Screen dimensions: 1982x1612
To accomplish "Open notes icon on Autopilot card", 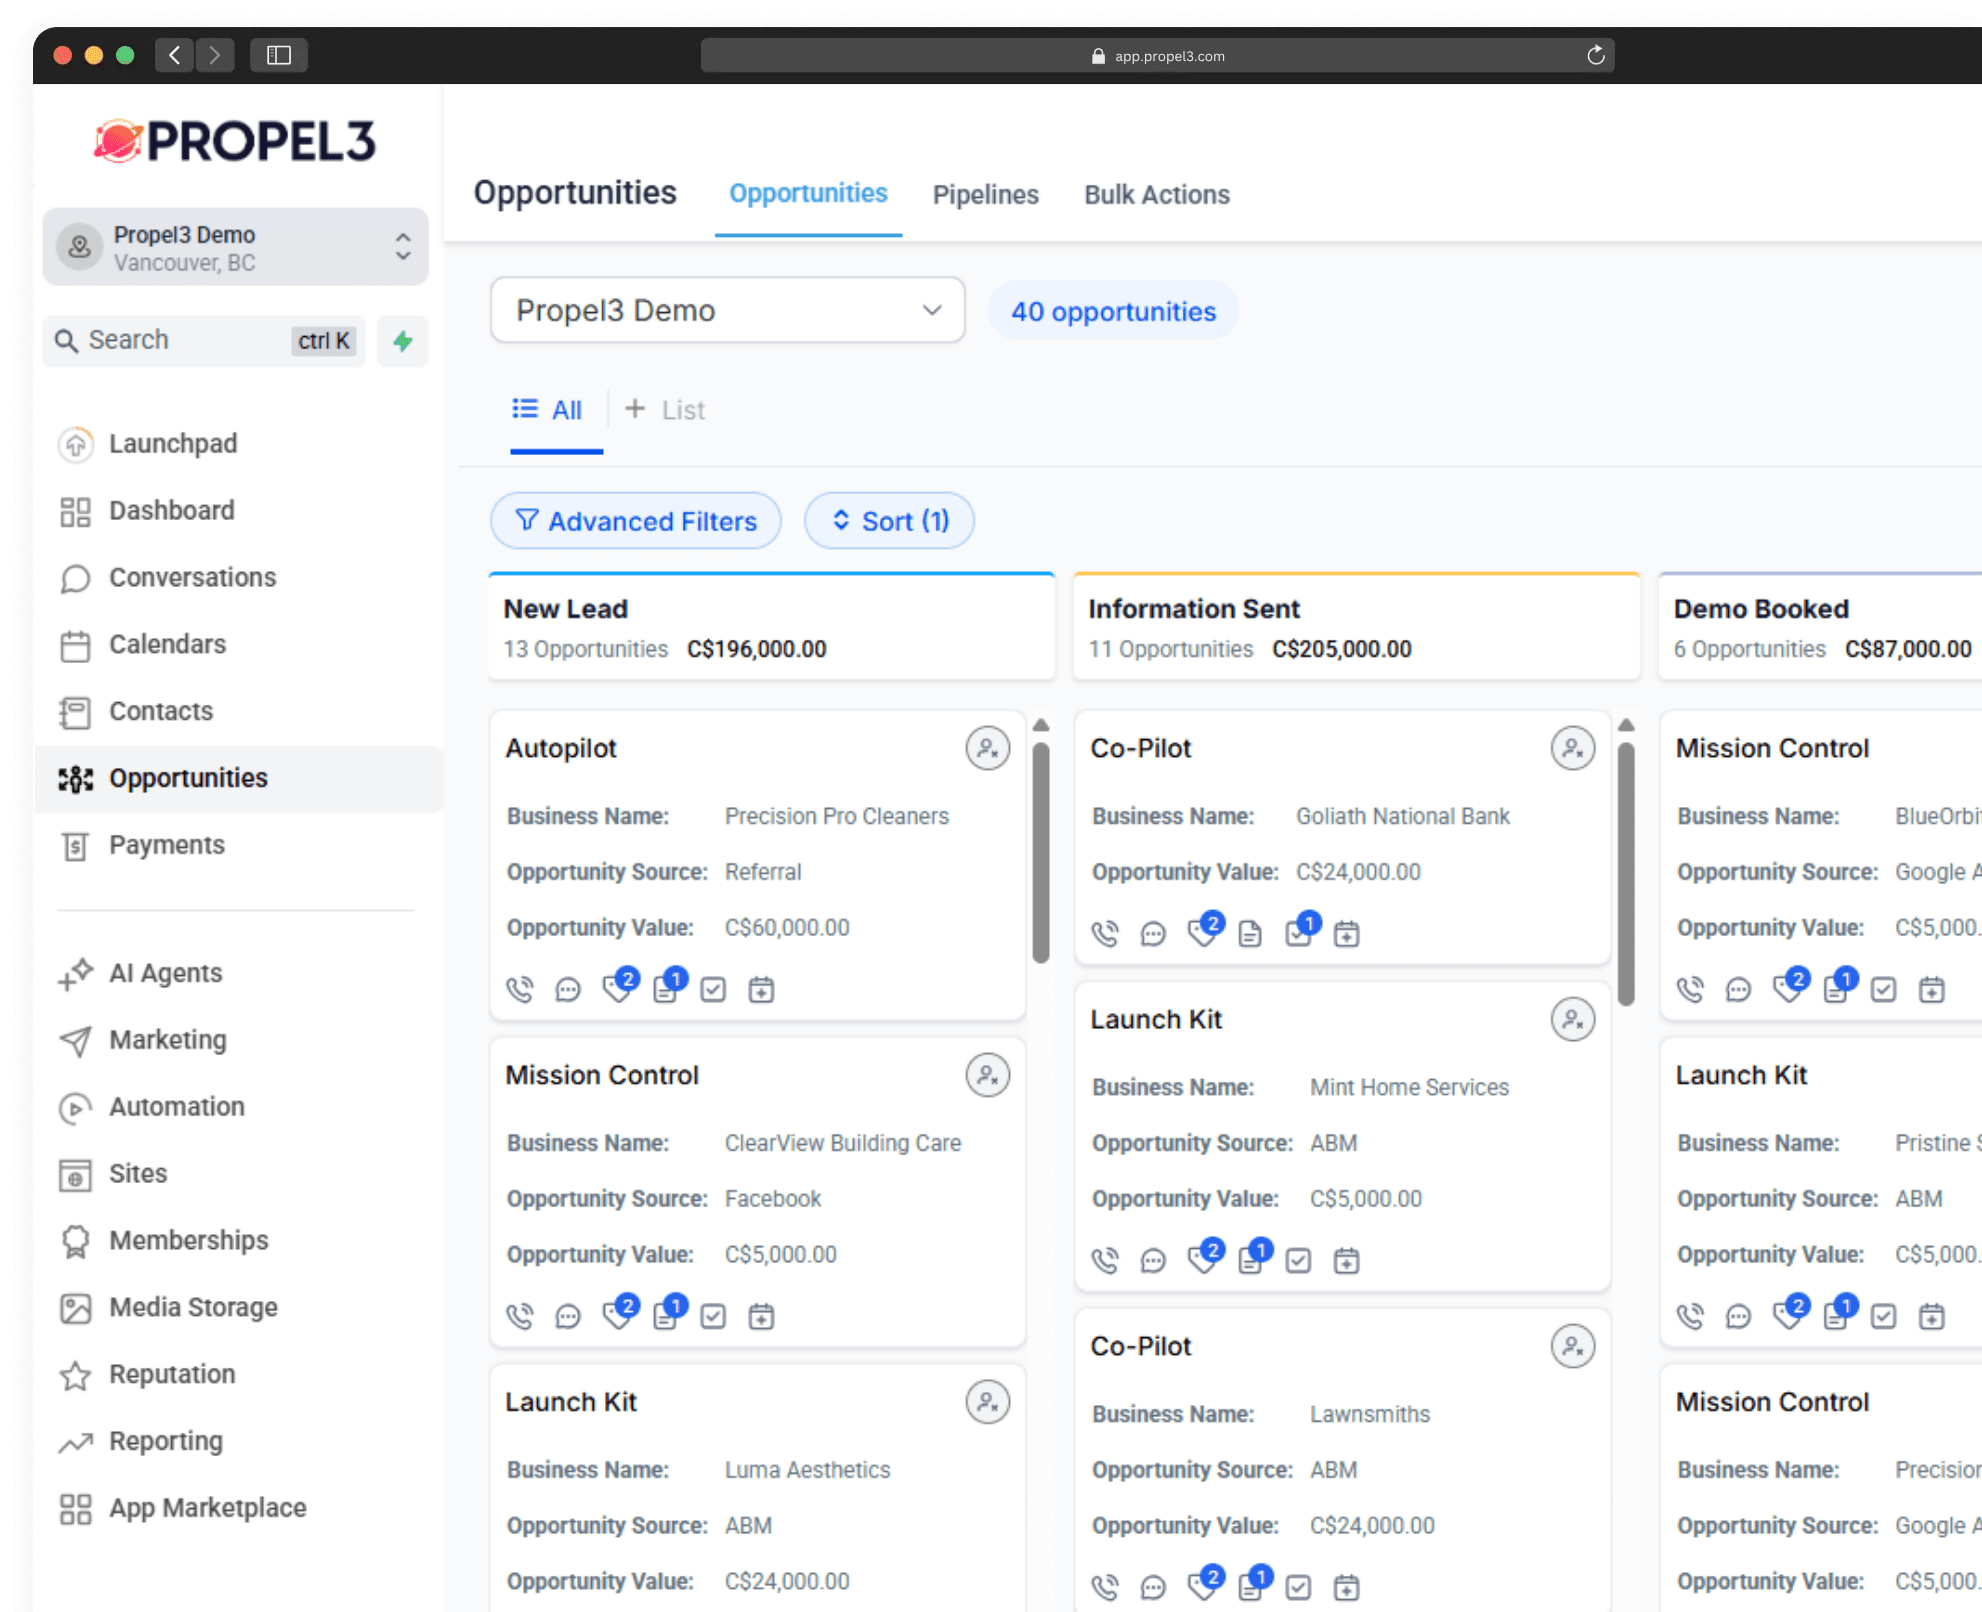I will point(668,986).
